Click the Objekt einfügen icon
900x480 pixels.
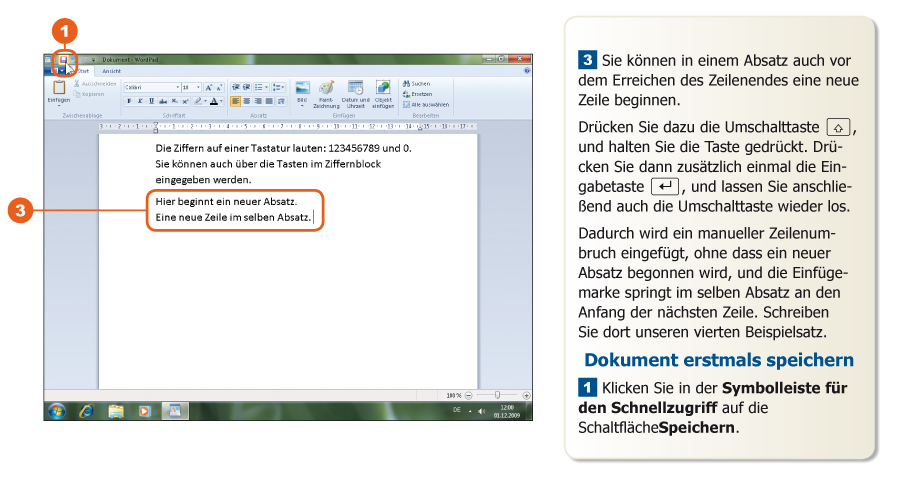coord(383,90)
